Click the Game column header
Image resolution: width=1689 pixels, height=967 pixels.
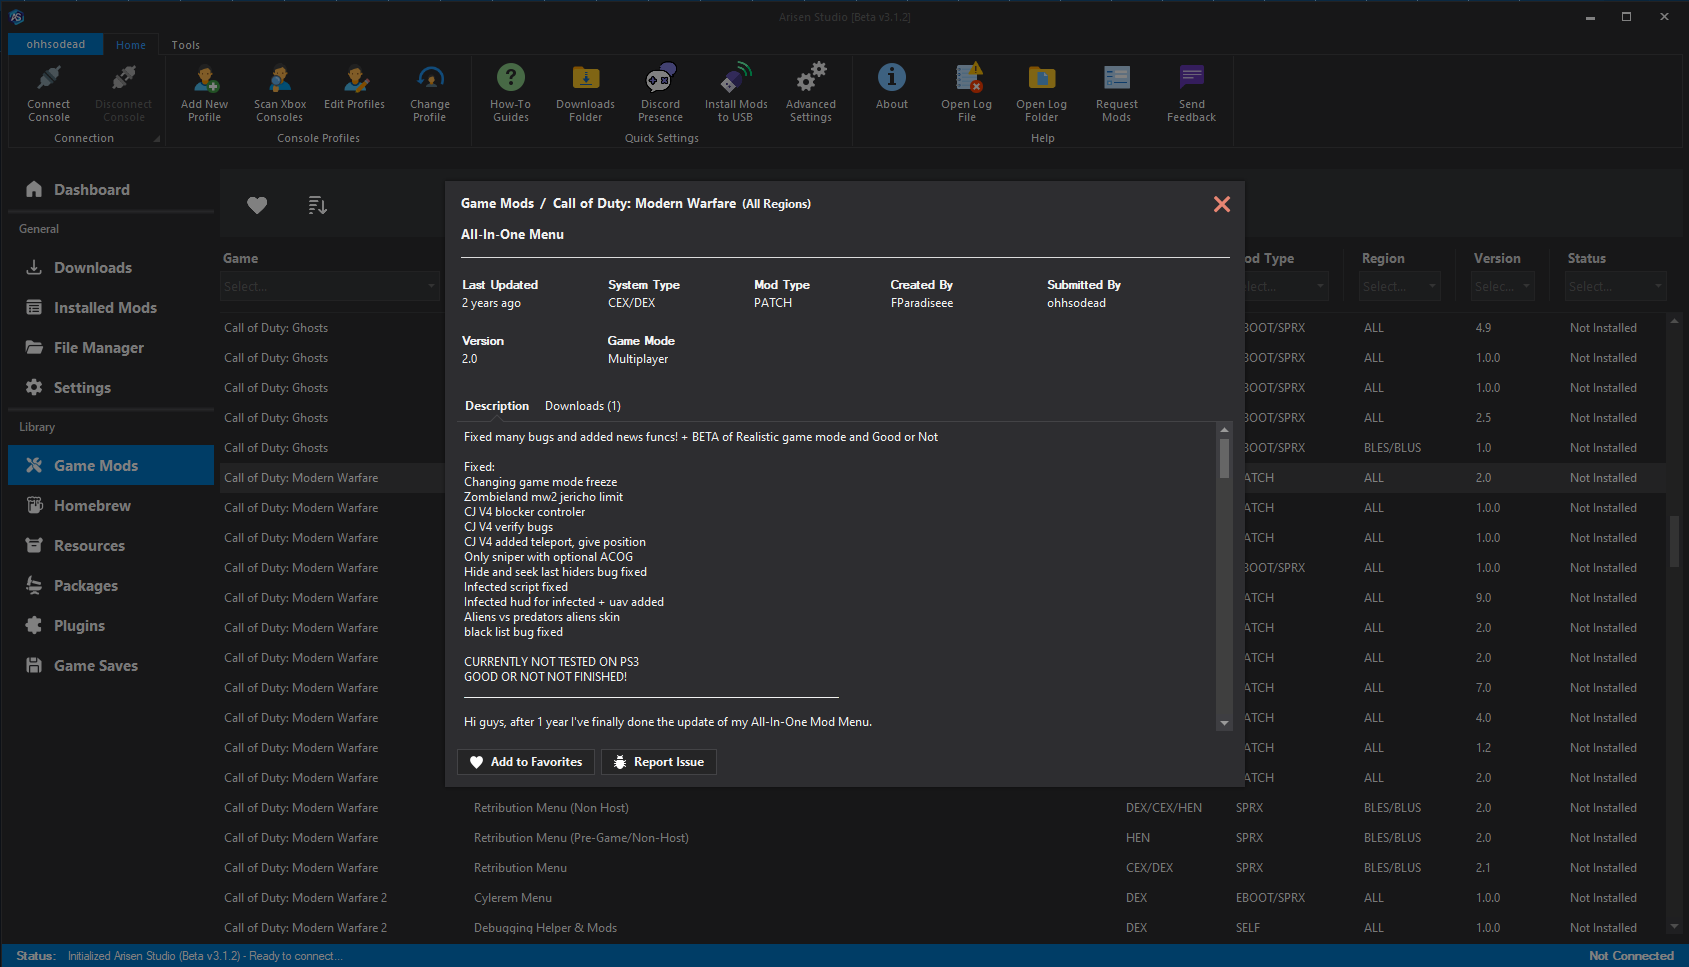click(240, 258)
